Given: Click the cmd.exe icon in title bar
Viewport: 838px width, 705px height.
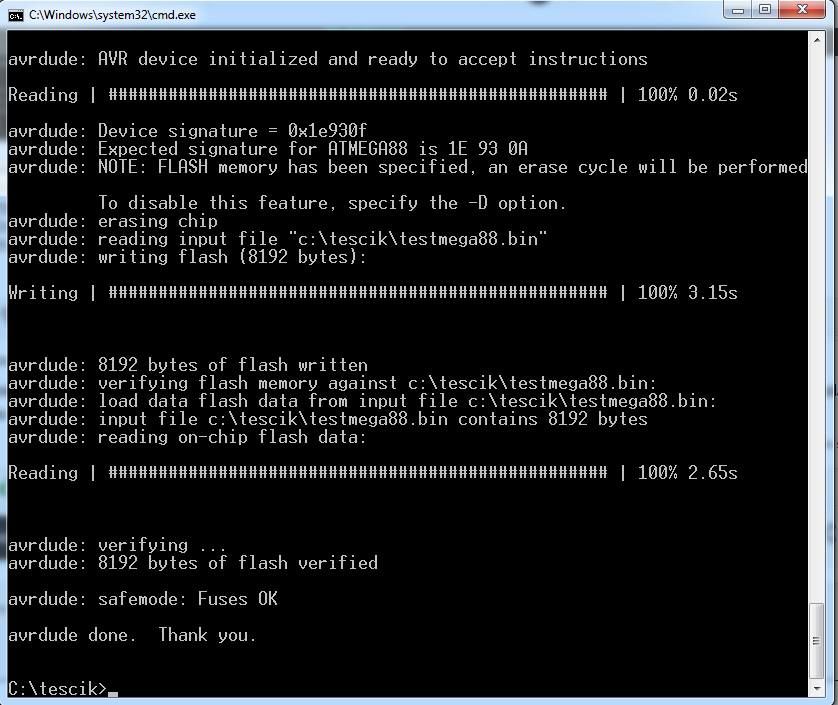Looking at the screenshot, I should (16, 16).
